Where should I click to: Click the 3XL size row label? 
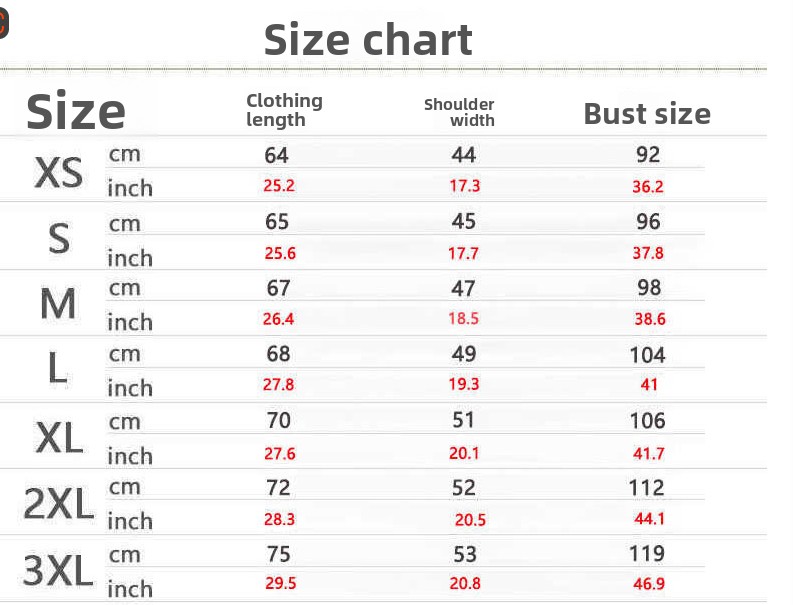tap(58, 571)
